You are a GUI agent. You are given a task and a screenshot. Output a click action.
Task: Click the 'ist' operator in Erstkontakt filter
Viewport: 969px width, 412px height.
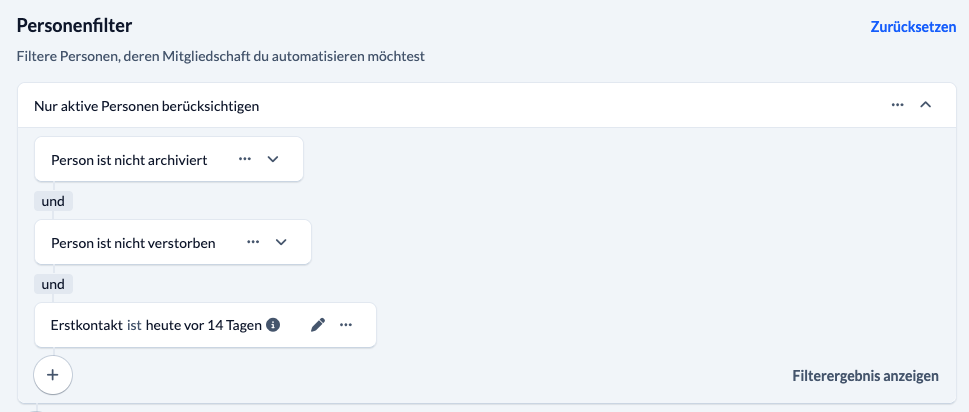pos(134,326)
